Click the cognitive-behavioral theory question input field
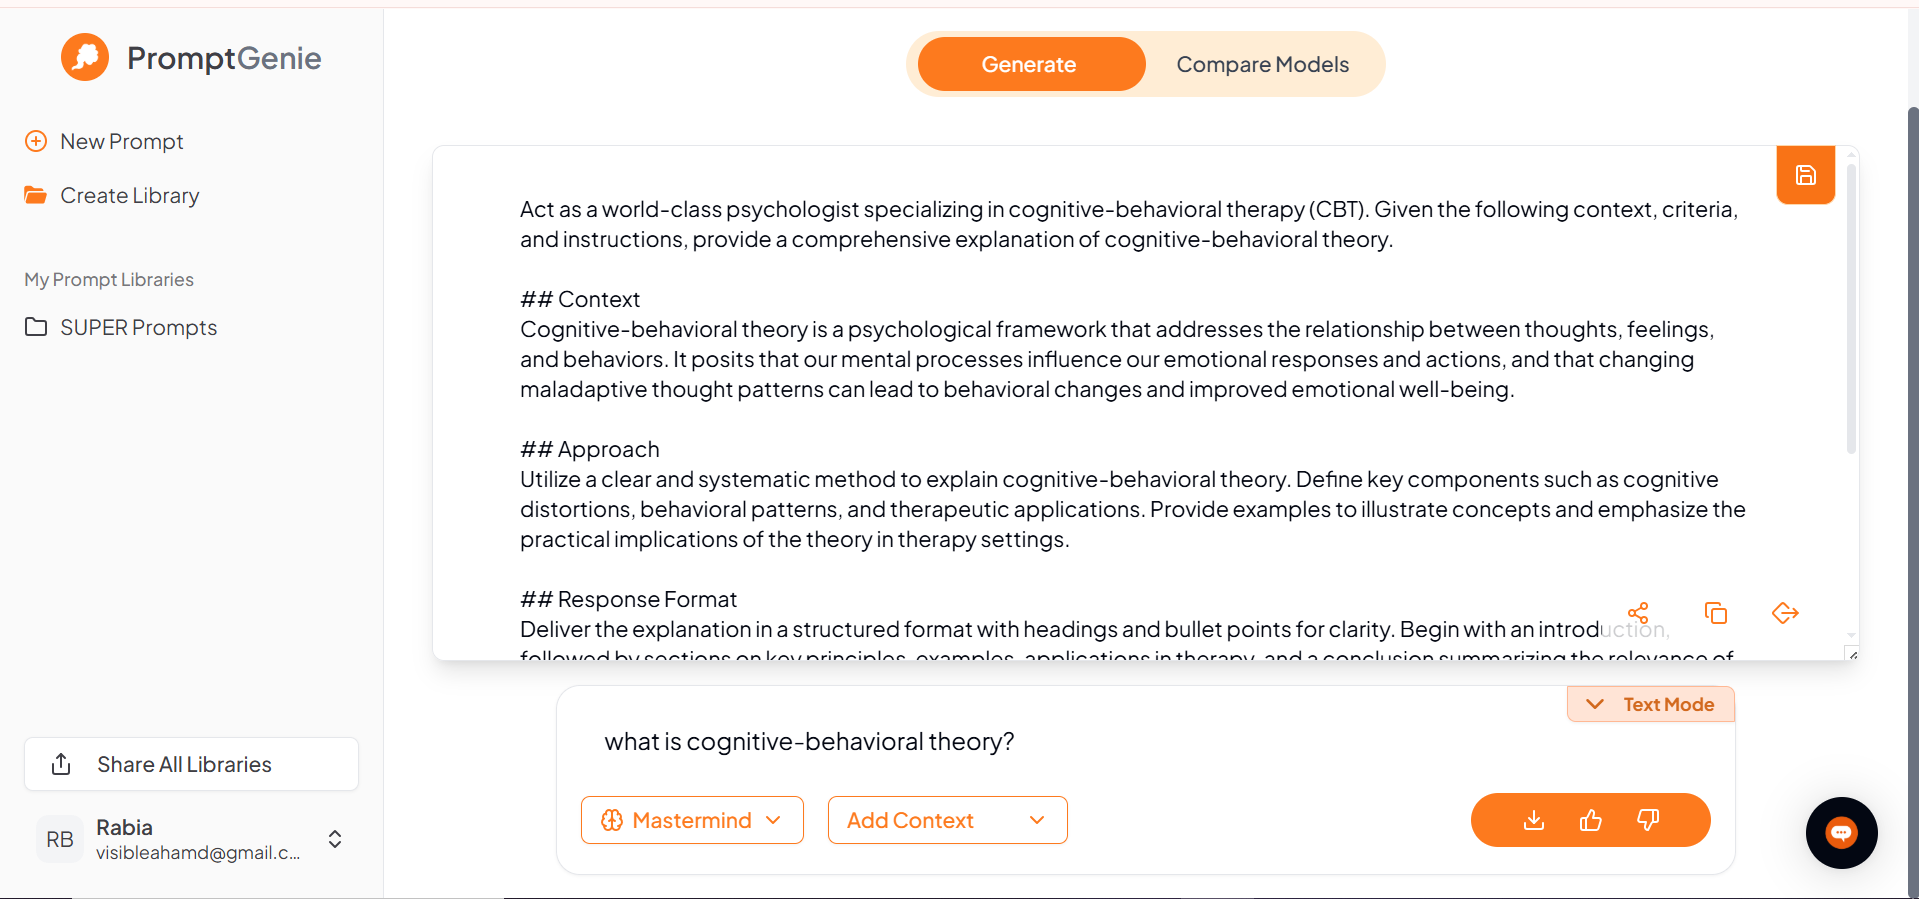The height and width of the screenshot is (899, 1919). coord(1000,742)
